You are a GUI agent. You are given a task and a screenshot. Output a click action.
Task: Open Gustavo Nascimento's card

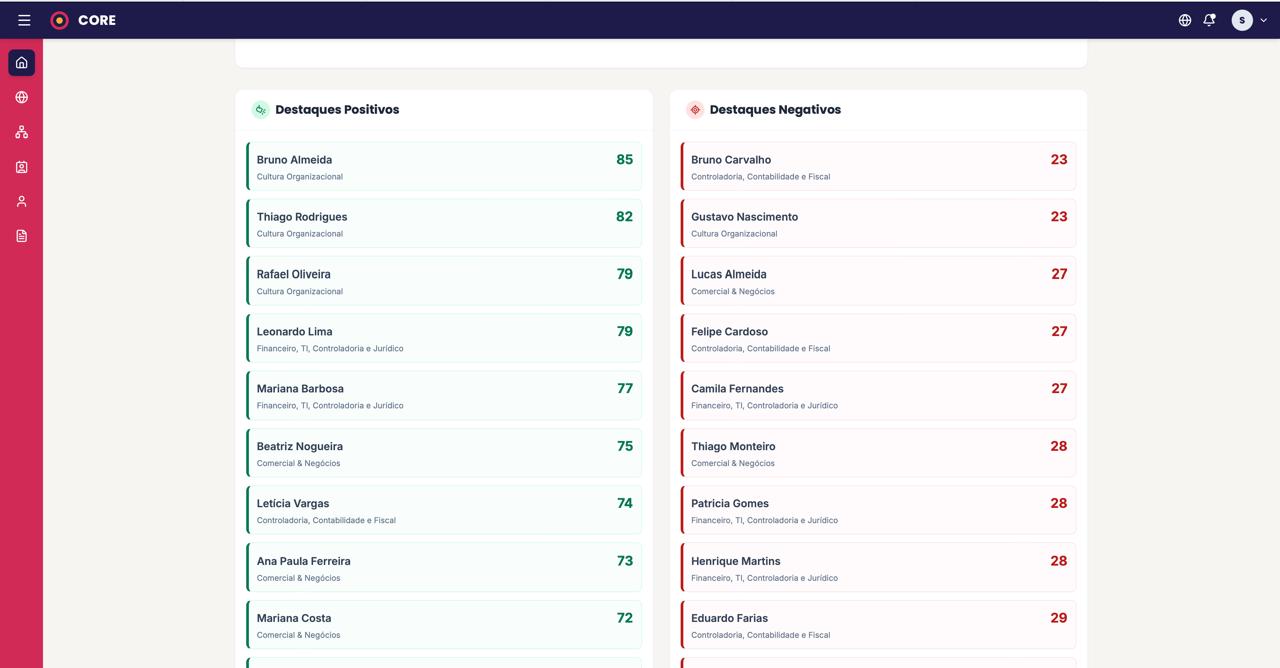(x=878, y=223)
